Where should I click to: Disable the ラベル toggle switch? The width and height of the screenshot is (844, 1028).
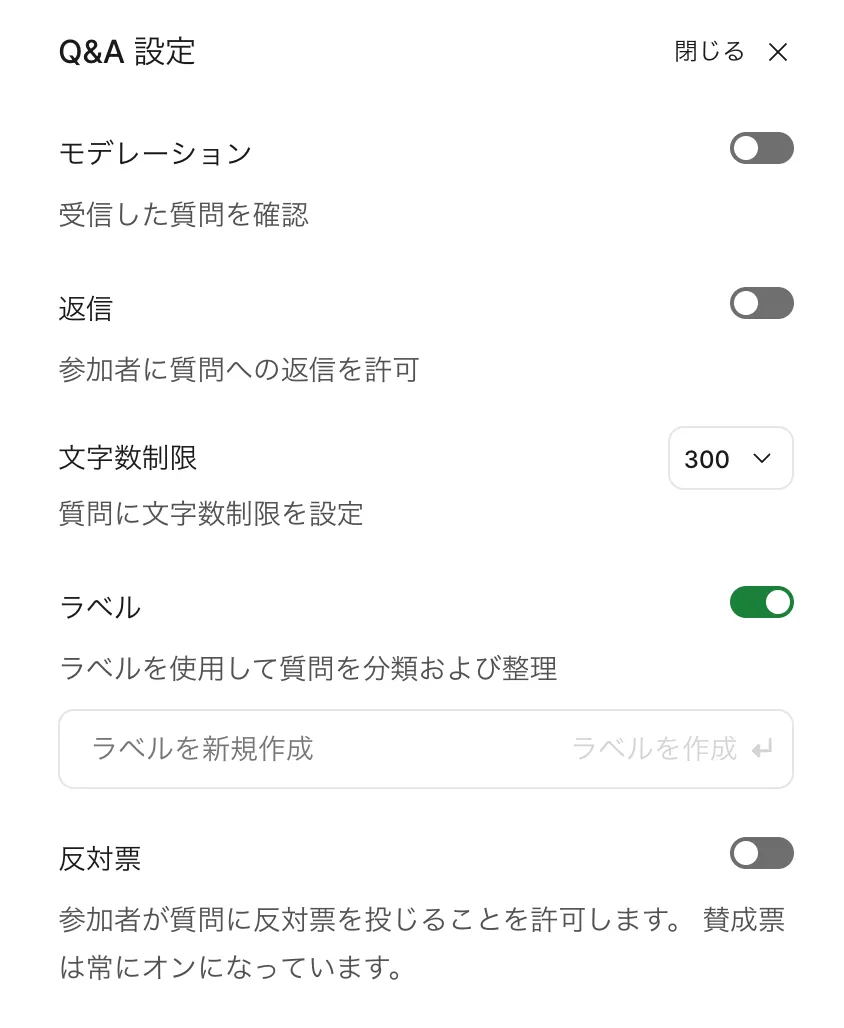761,602
